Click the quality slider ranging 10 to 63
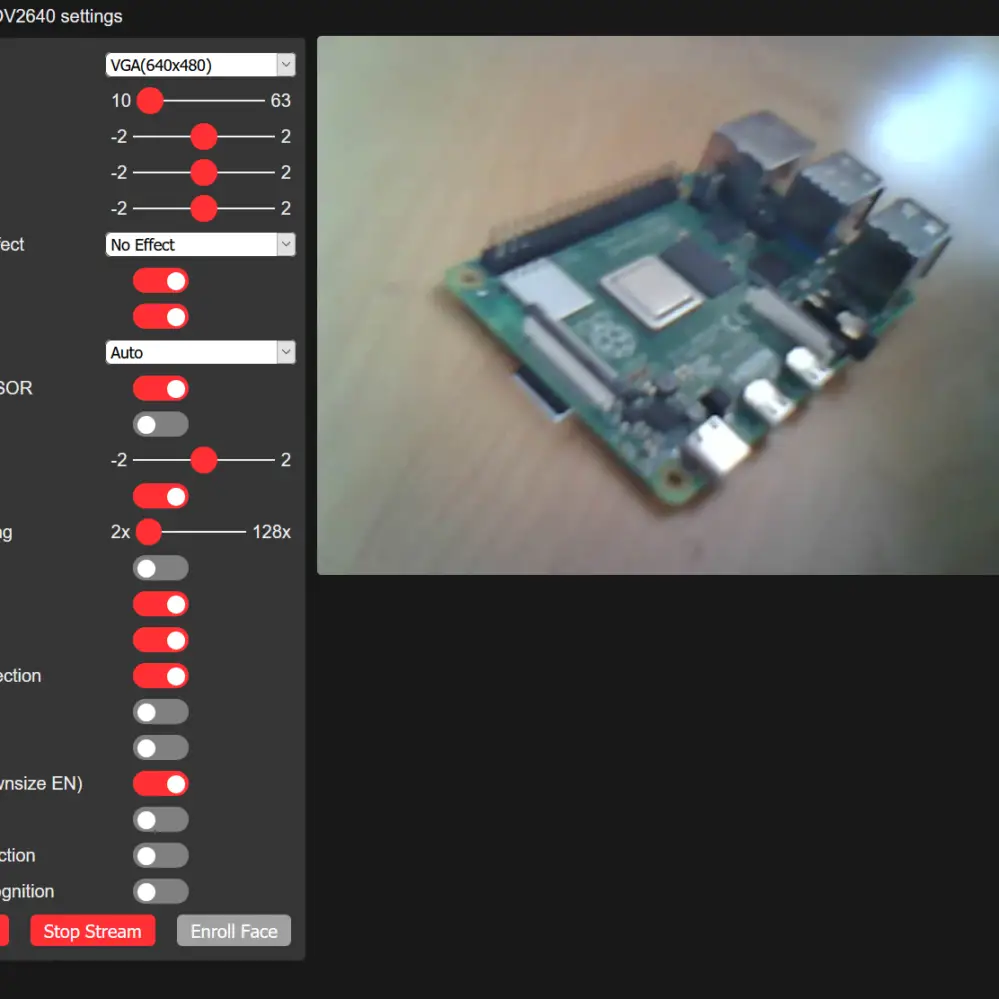The width and height of the screenshot is (999, 999). coord(201,101)
